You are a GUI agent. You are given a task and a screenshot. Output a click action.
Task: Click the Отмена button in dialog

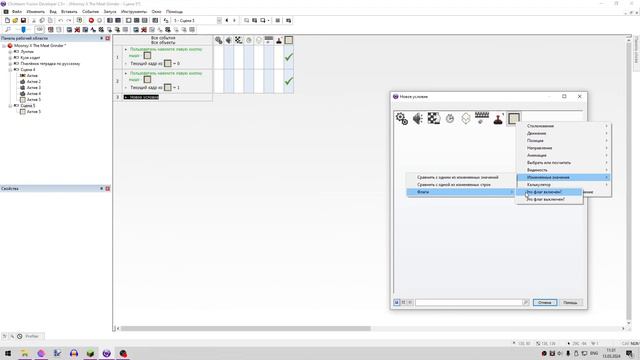545,302
